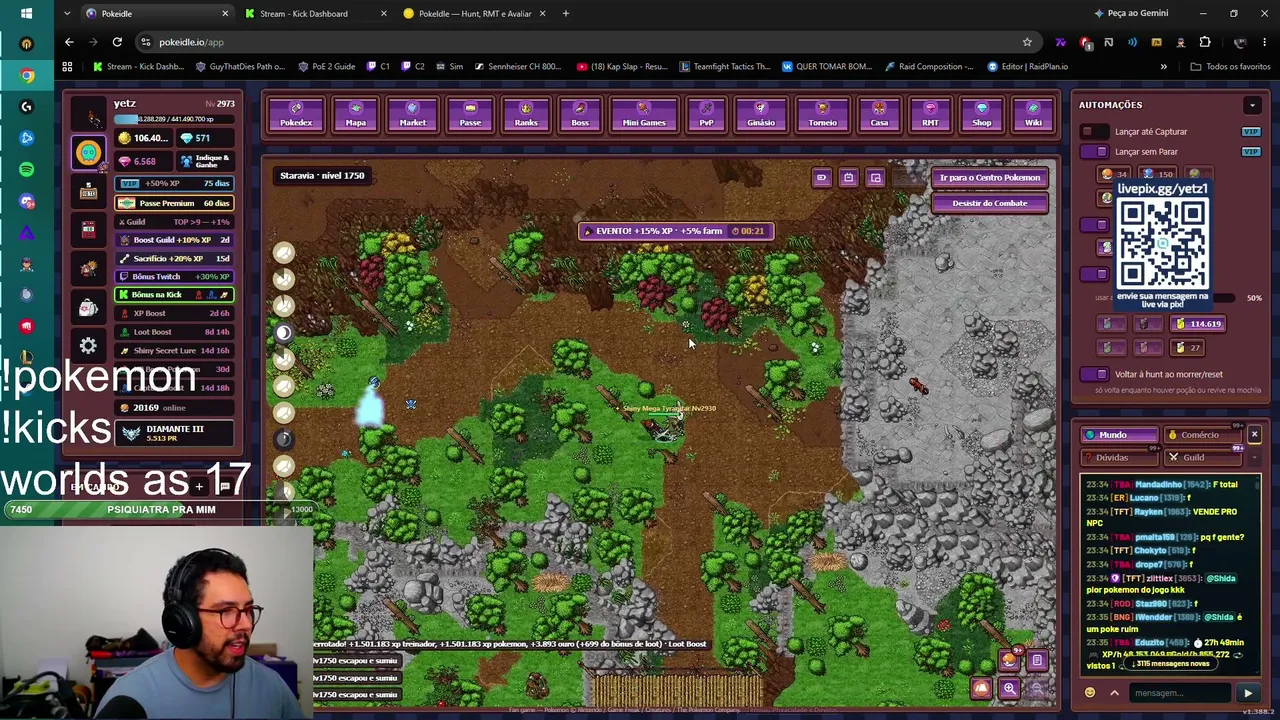Open the settings gear in left sidebar
The image size is (1280, 720).
tap(88, 346)
